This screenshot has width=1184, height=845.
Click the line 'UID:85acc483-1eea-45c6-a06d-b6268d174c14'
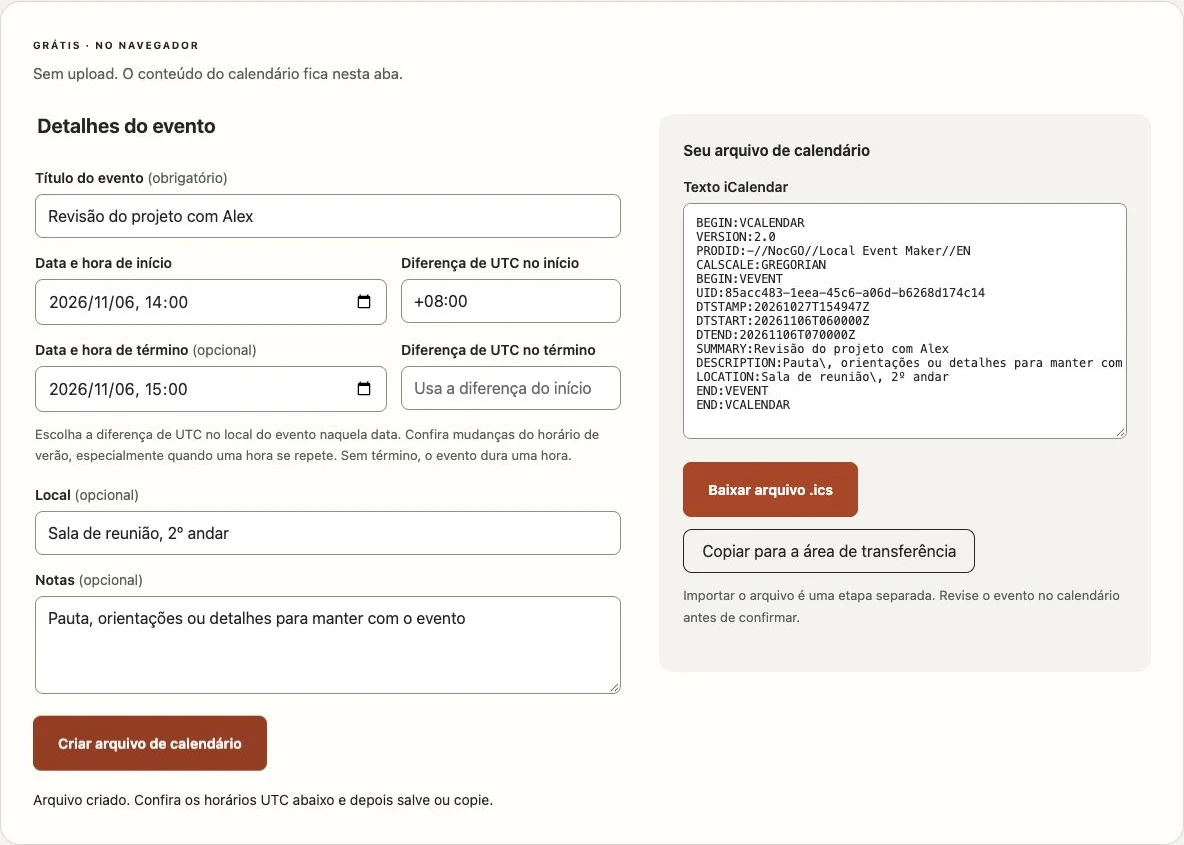pos(840,293)
